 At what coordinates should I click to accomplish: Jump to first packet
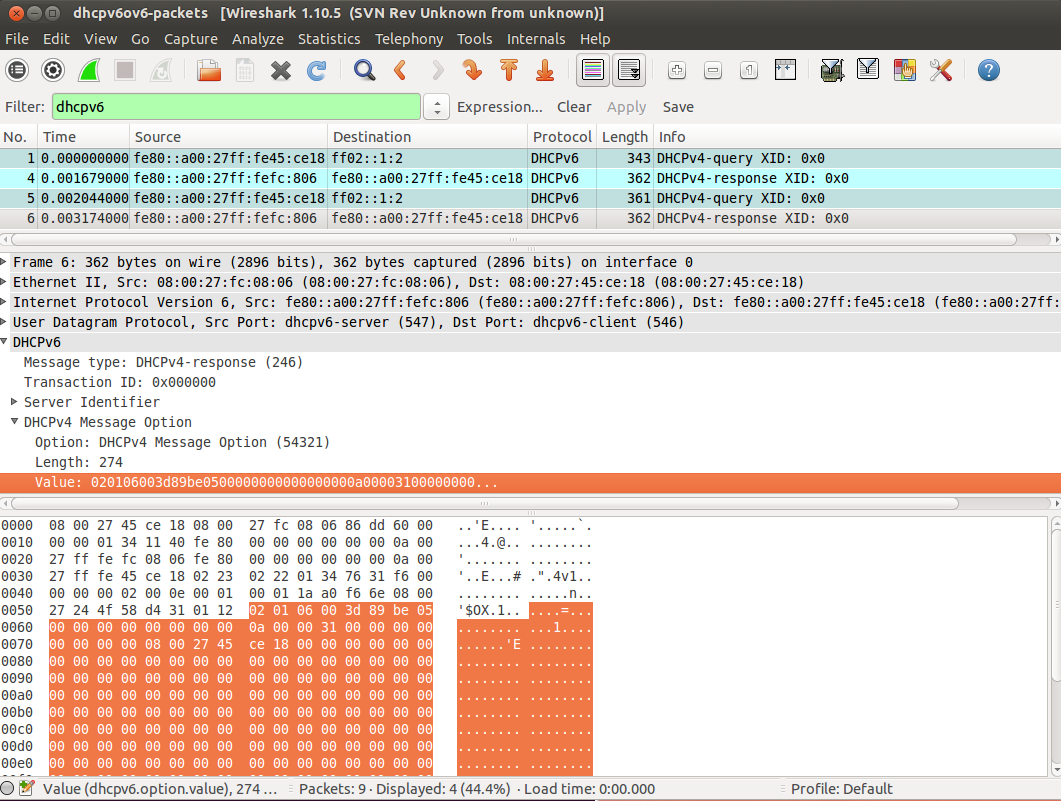509,70
